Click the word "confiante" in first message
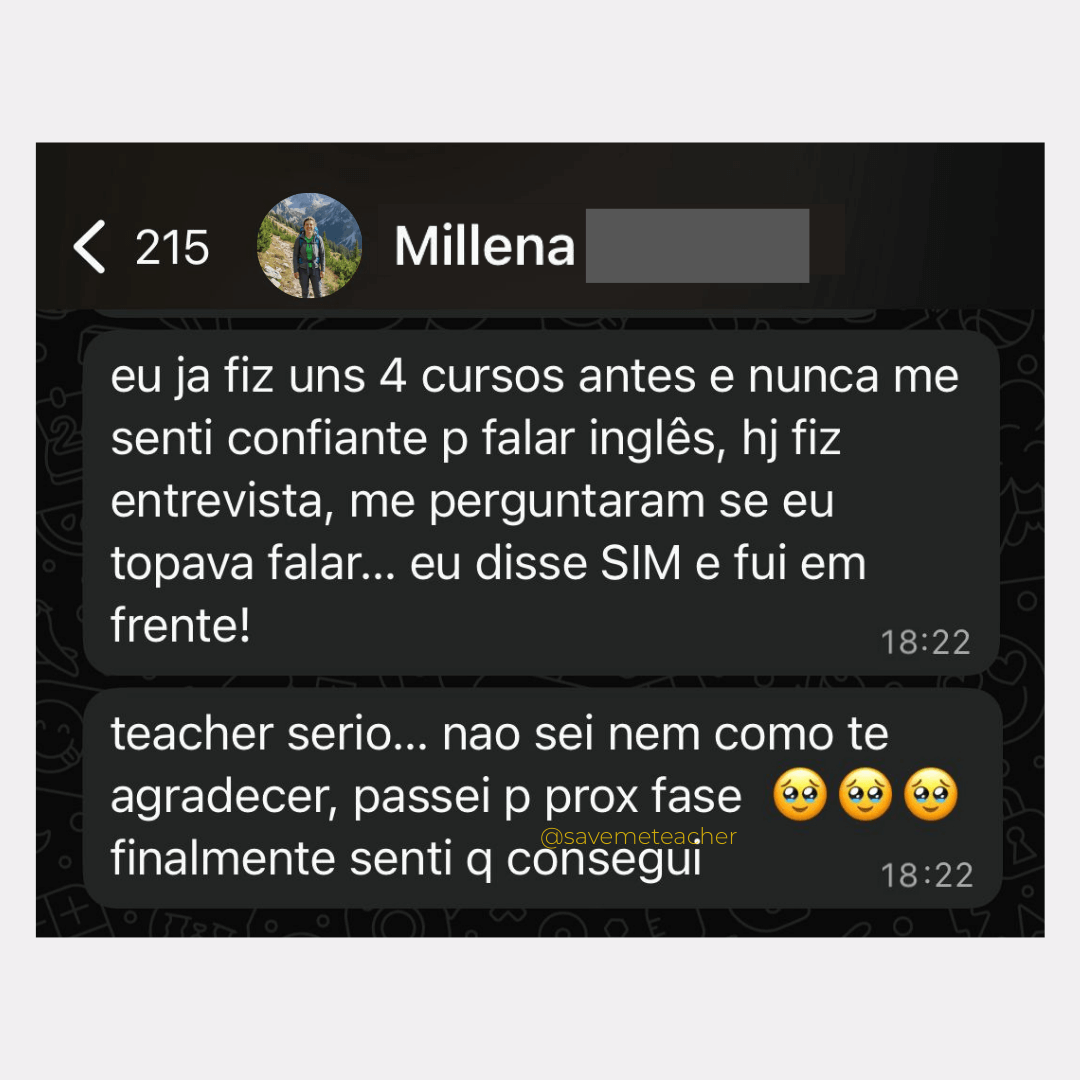 click(x=327, y=439)
